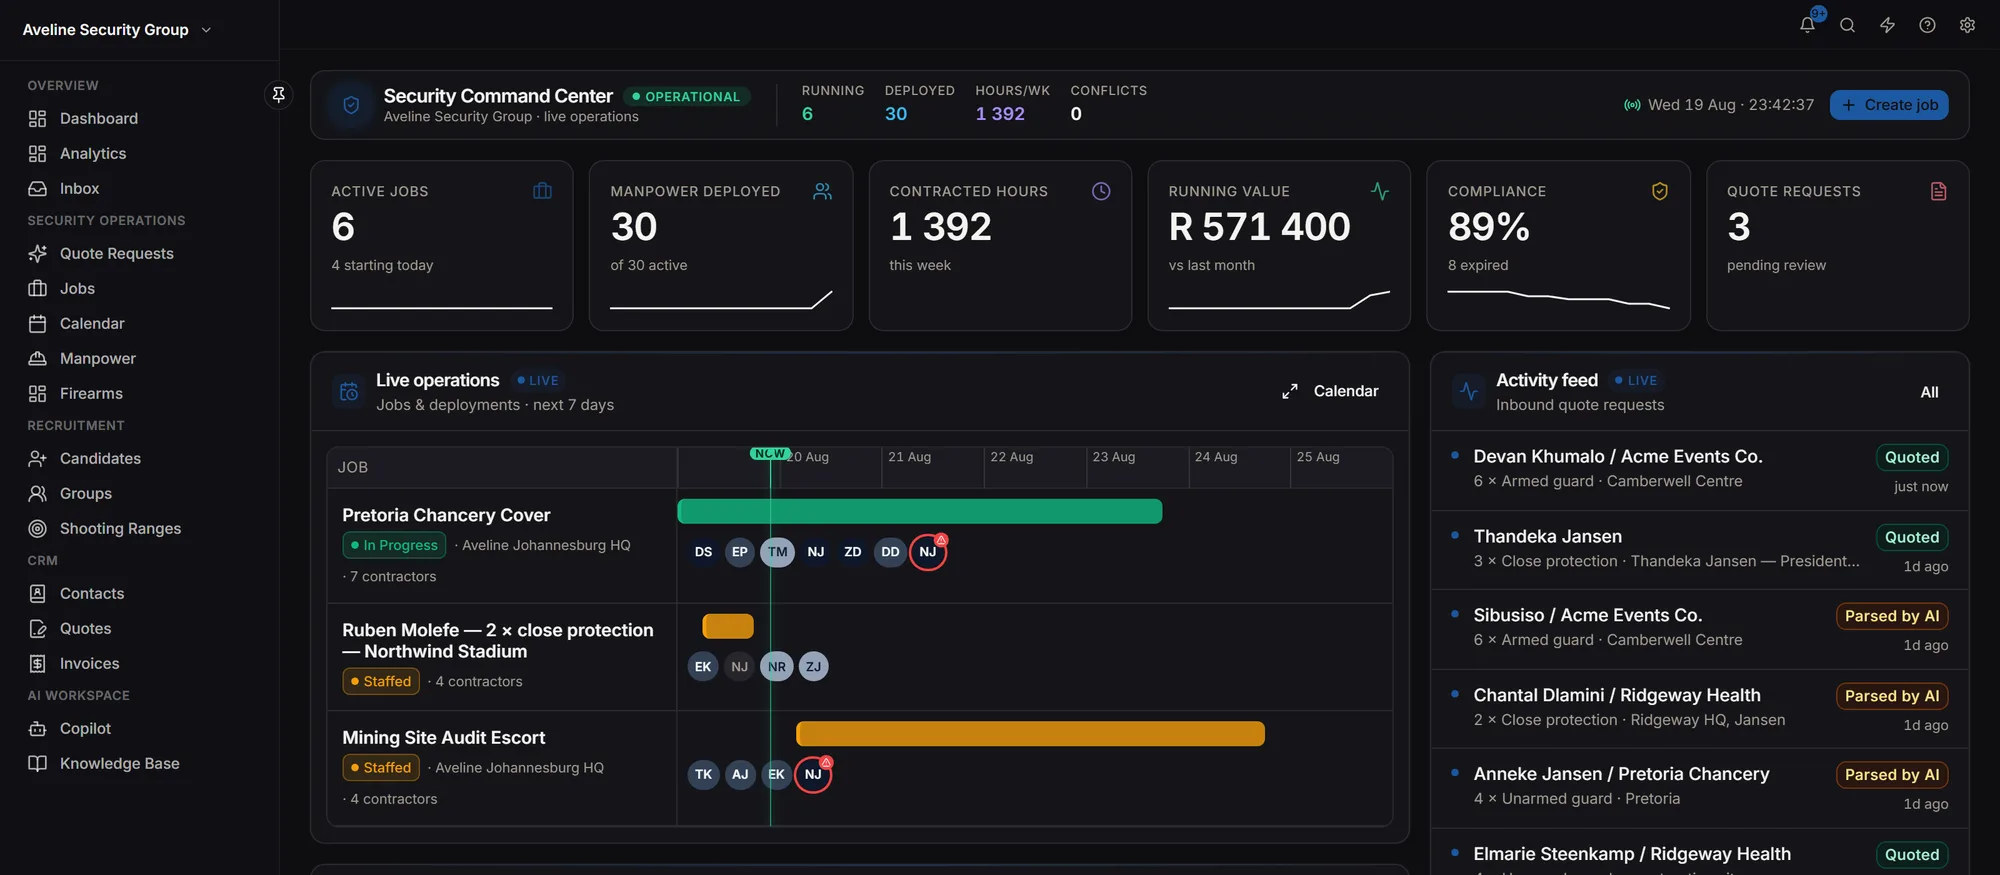This screenshot has height=875, width=2000.
Task: Open Thandeka Jansen quote request
Action: click(x=1700, y=551)
